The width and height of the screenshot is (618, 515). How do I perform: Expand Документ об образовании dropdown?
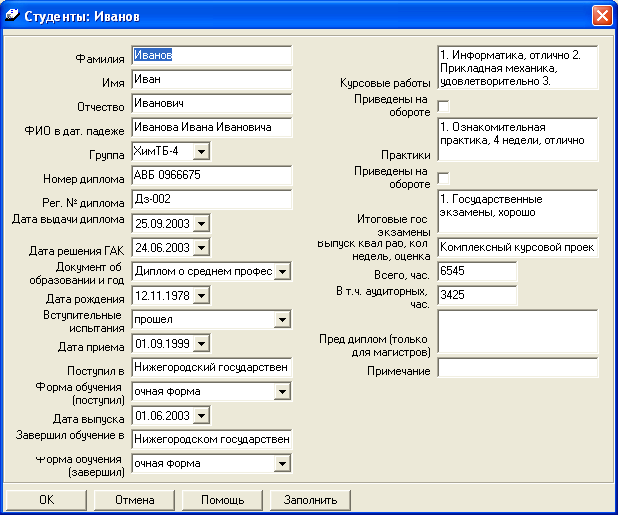tap(282, 271)
